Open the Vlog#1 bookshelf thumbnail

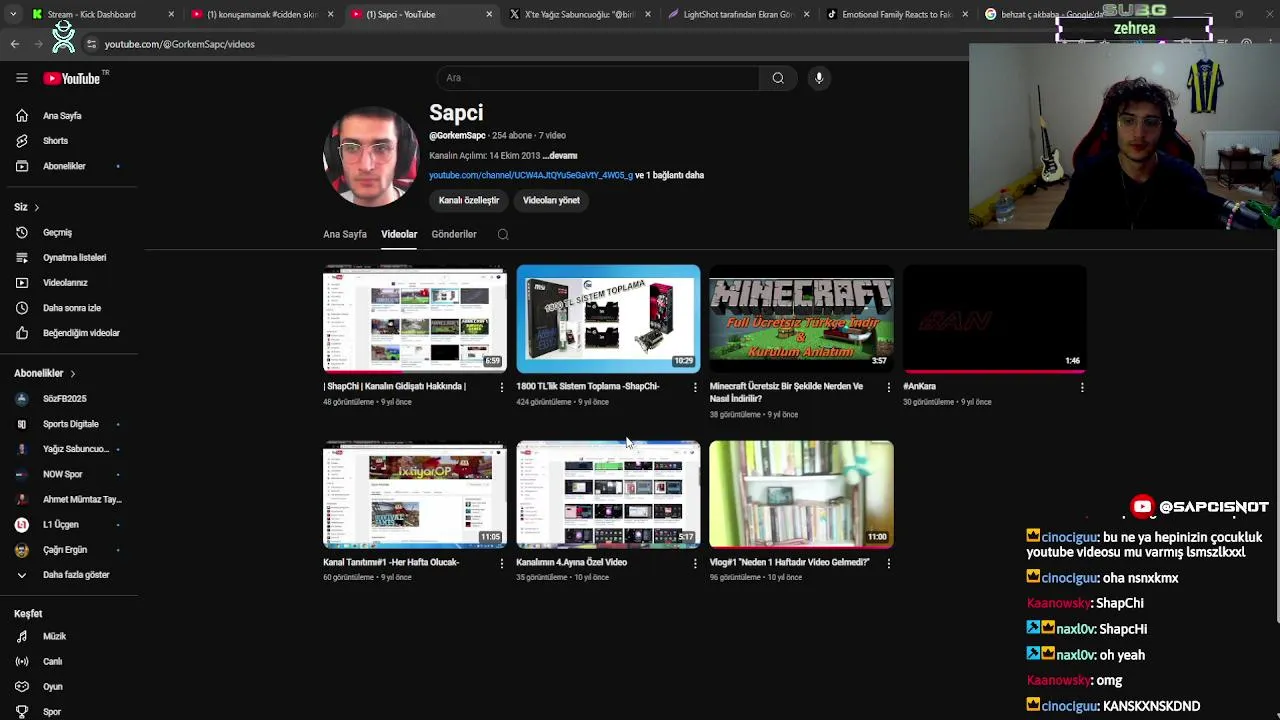(x=801, y=495)
